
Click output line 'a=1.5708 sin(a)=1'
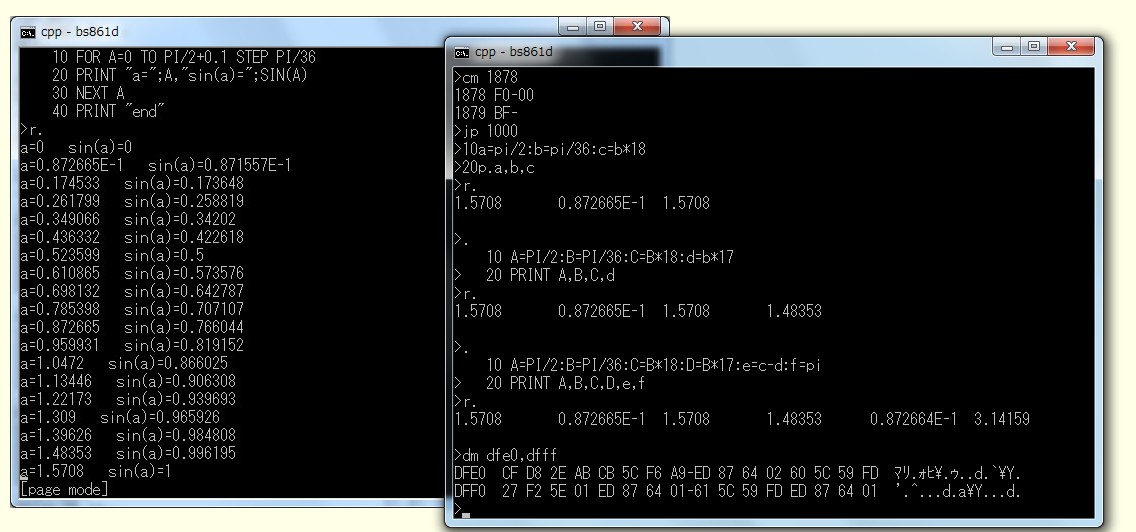click(x=96, y=471)
